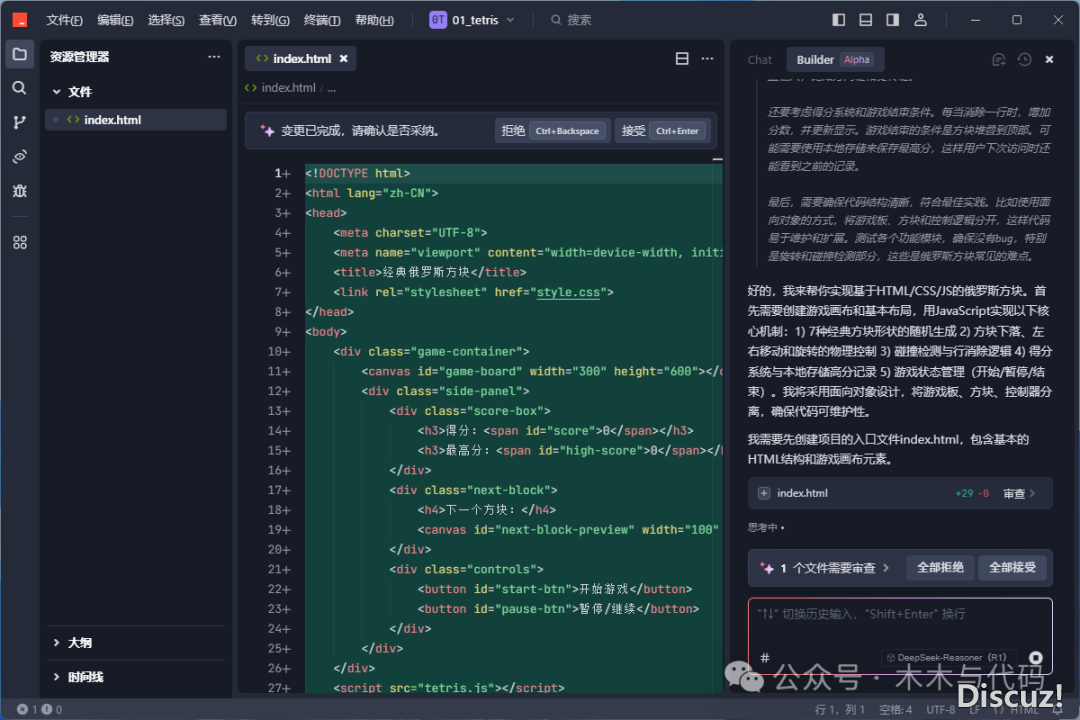Toggle the primary sidebar visibility
Image resolution: width=1080 pixels, height=720 pixels.
point(839,20)
